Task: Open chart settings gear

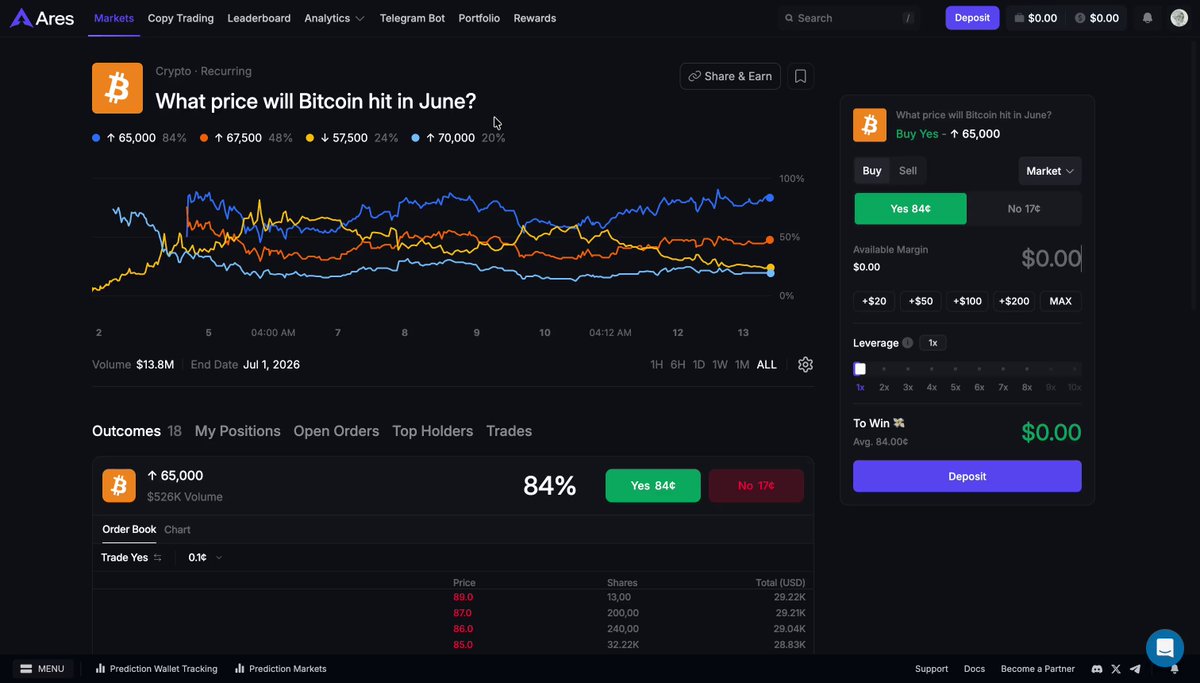Action: point(805,365)
